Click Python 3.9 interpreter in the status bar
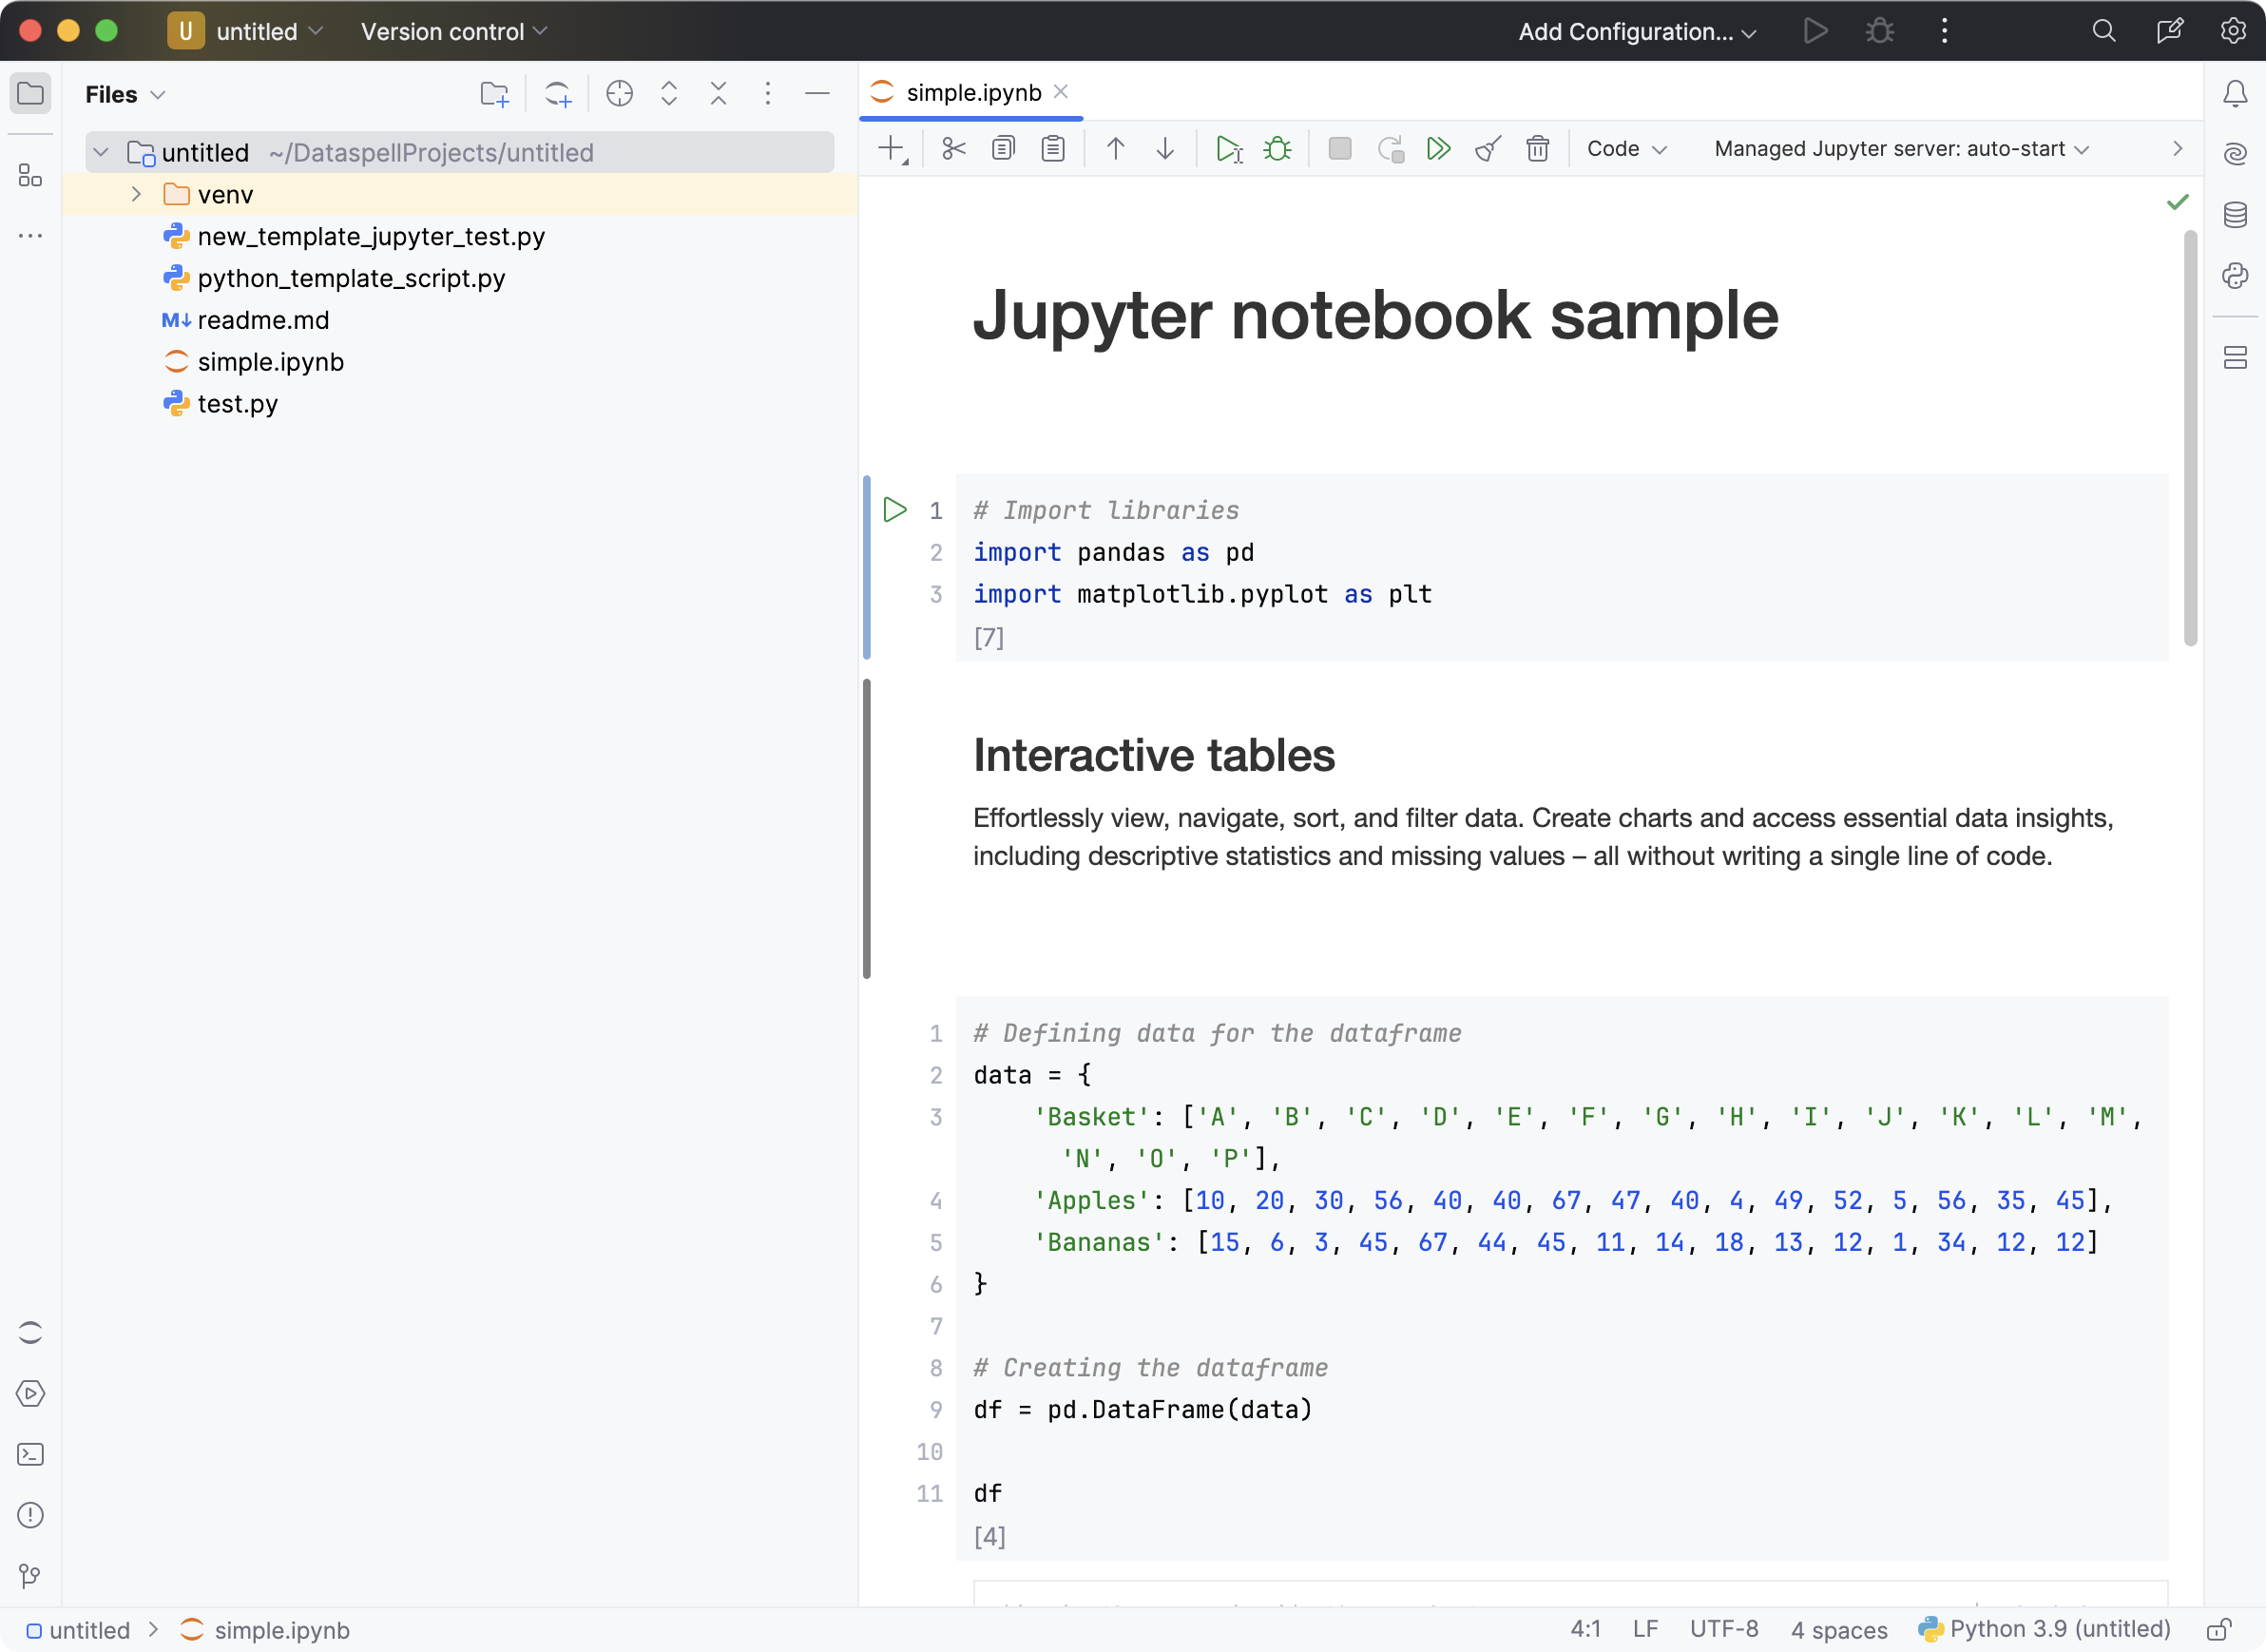This screenshot has width=2266, height=1652. [x=2045, y=1630]
